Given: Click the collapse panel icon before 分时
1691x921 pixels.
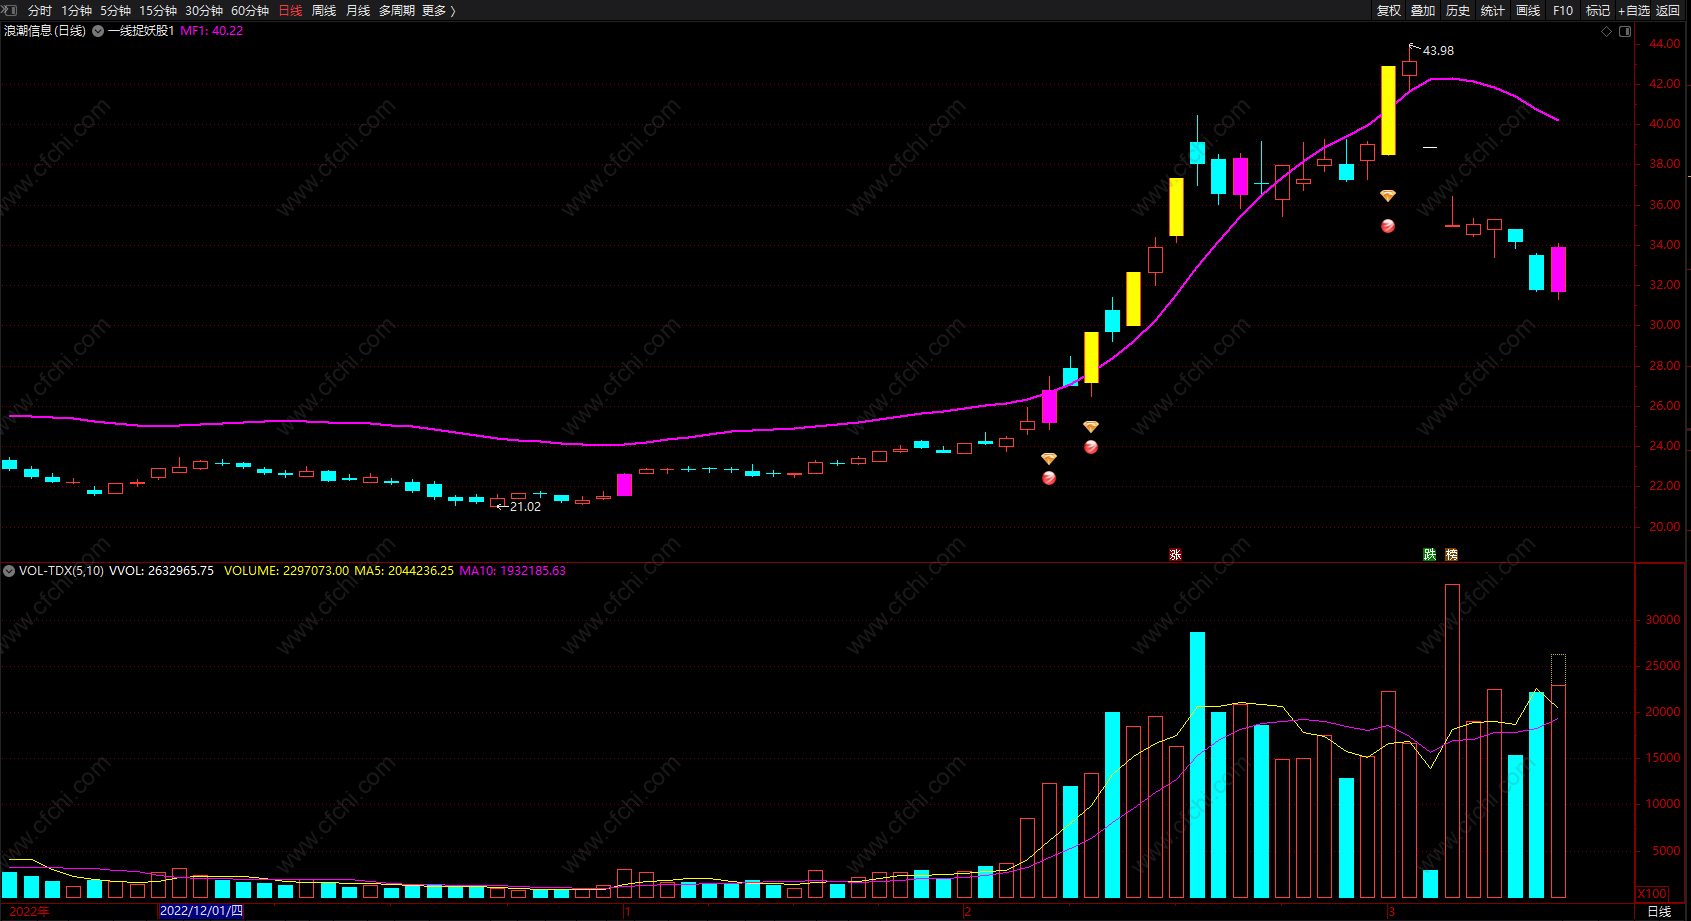Looking at the screenshot, I should pos(11,10).
